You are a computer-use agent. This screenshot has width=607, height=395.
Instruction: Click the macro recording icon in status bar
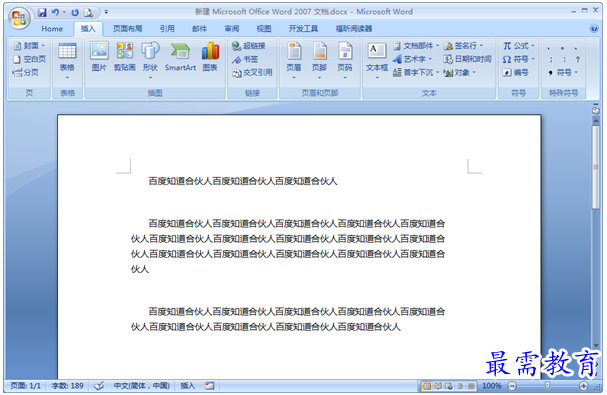(209, 386)
